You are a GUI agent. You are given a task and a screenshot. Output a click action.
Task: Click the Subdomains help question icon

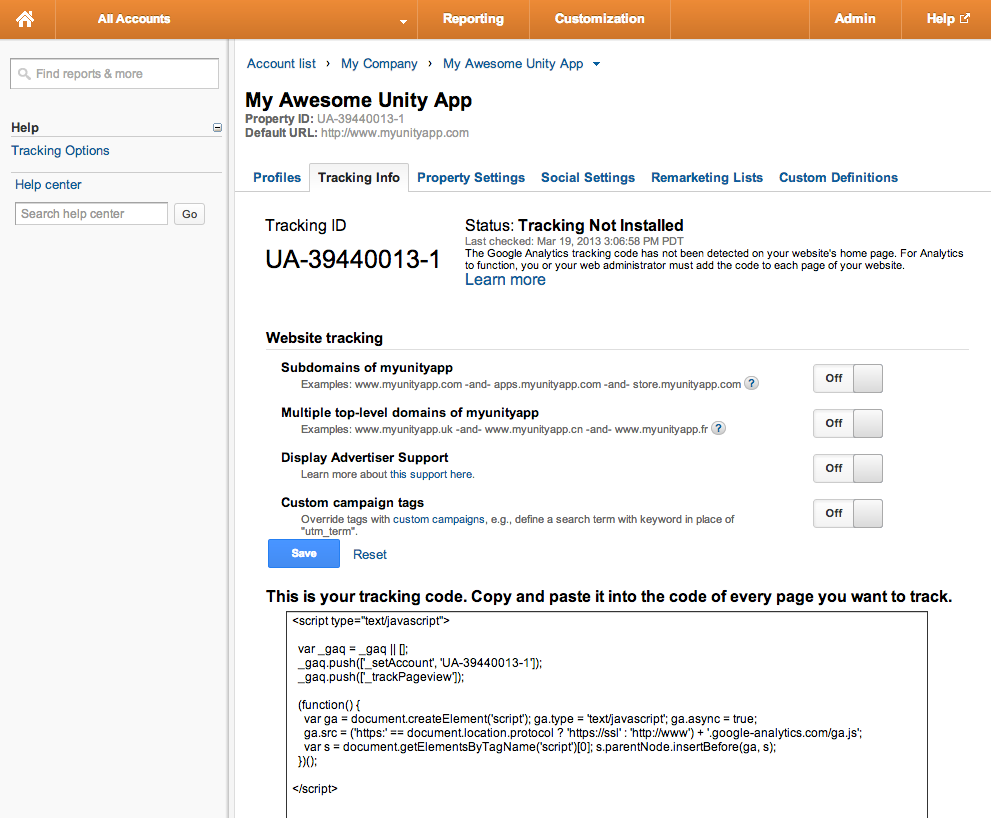[x=751, y=383]
